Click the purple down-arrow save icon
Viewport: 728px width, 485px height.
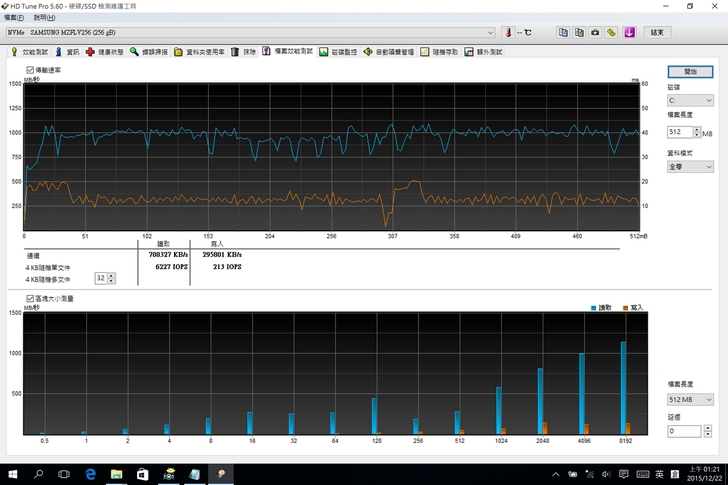coord(629,32)
